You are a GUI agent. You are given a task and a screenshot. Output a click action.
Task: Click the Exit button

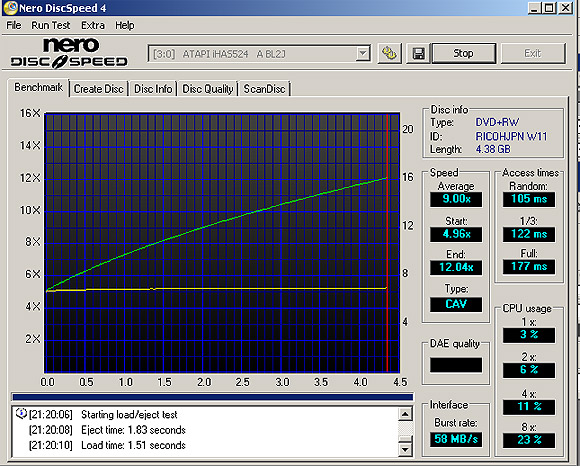533,54
